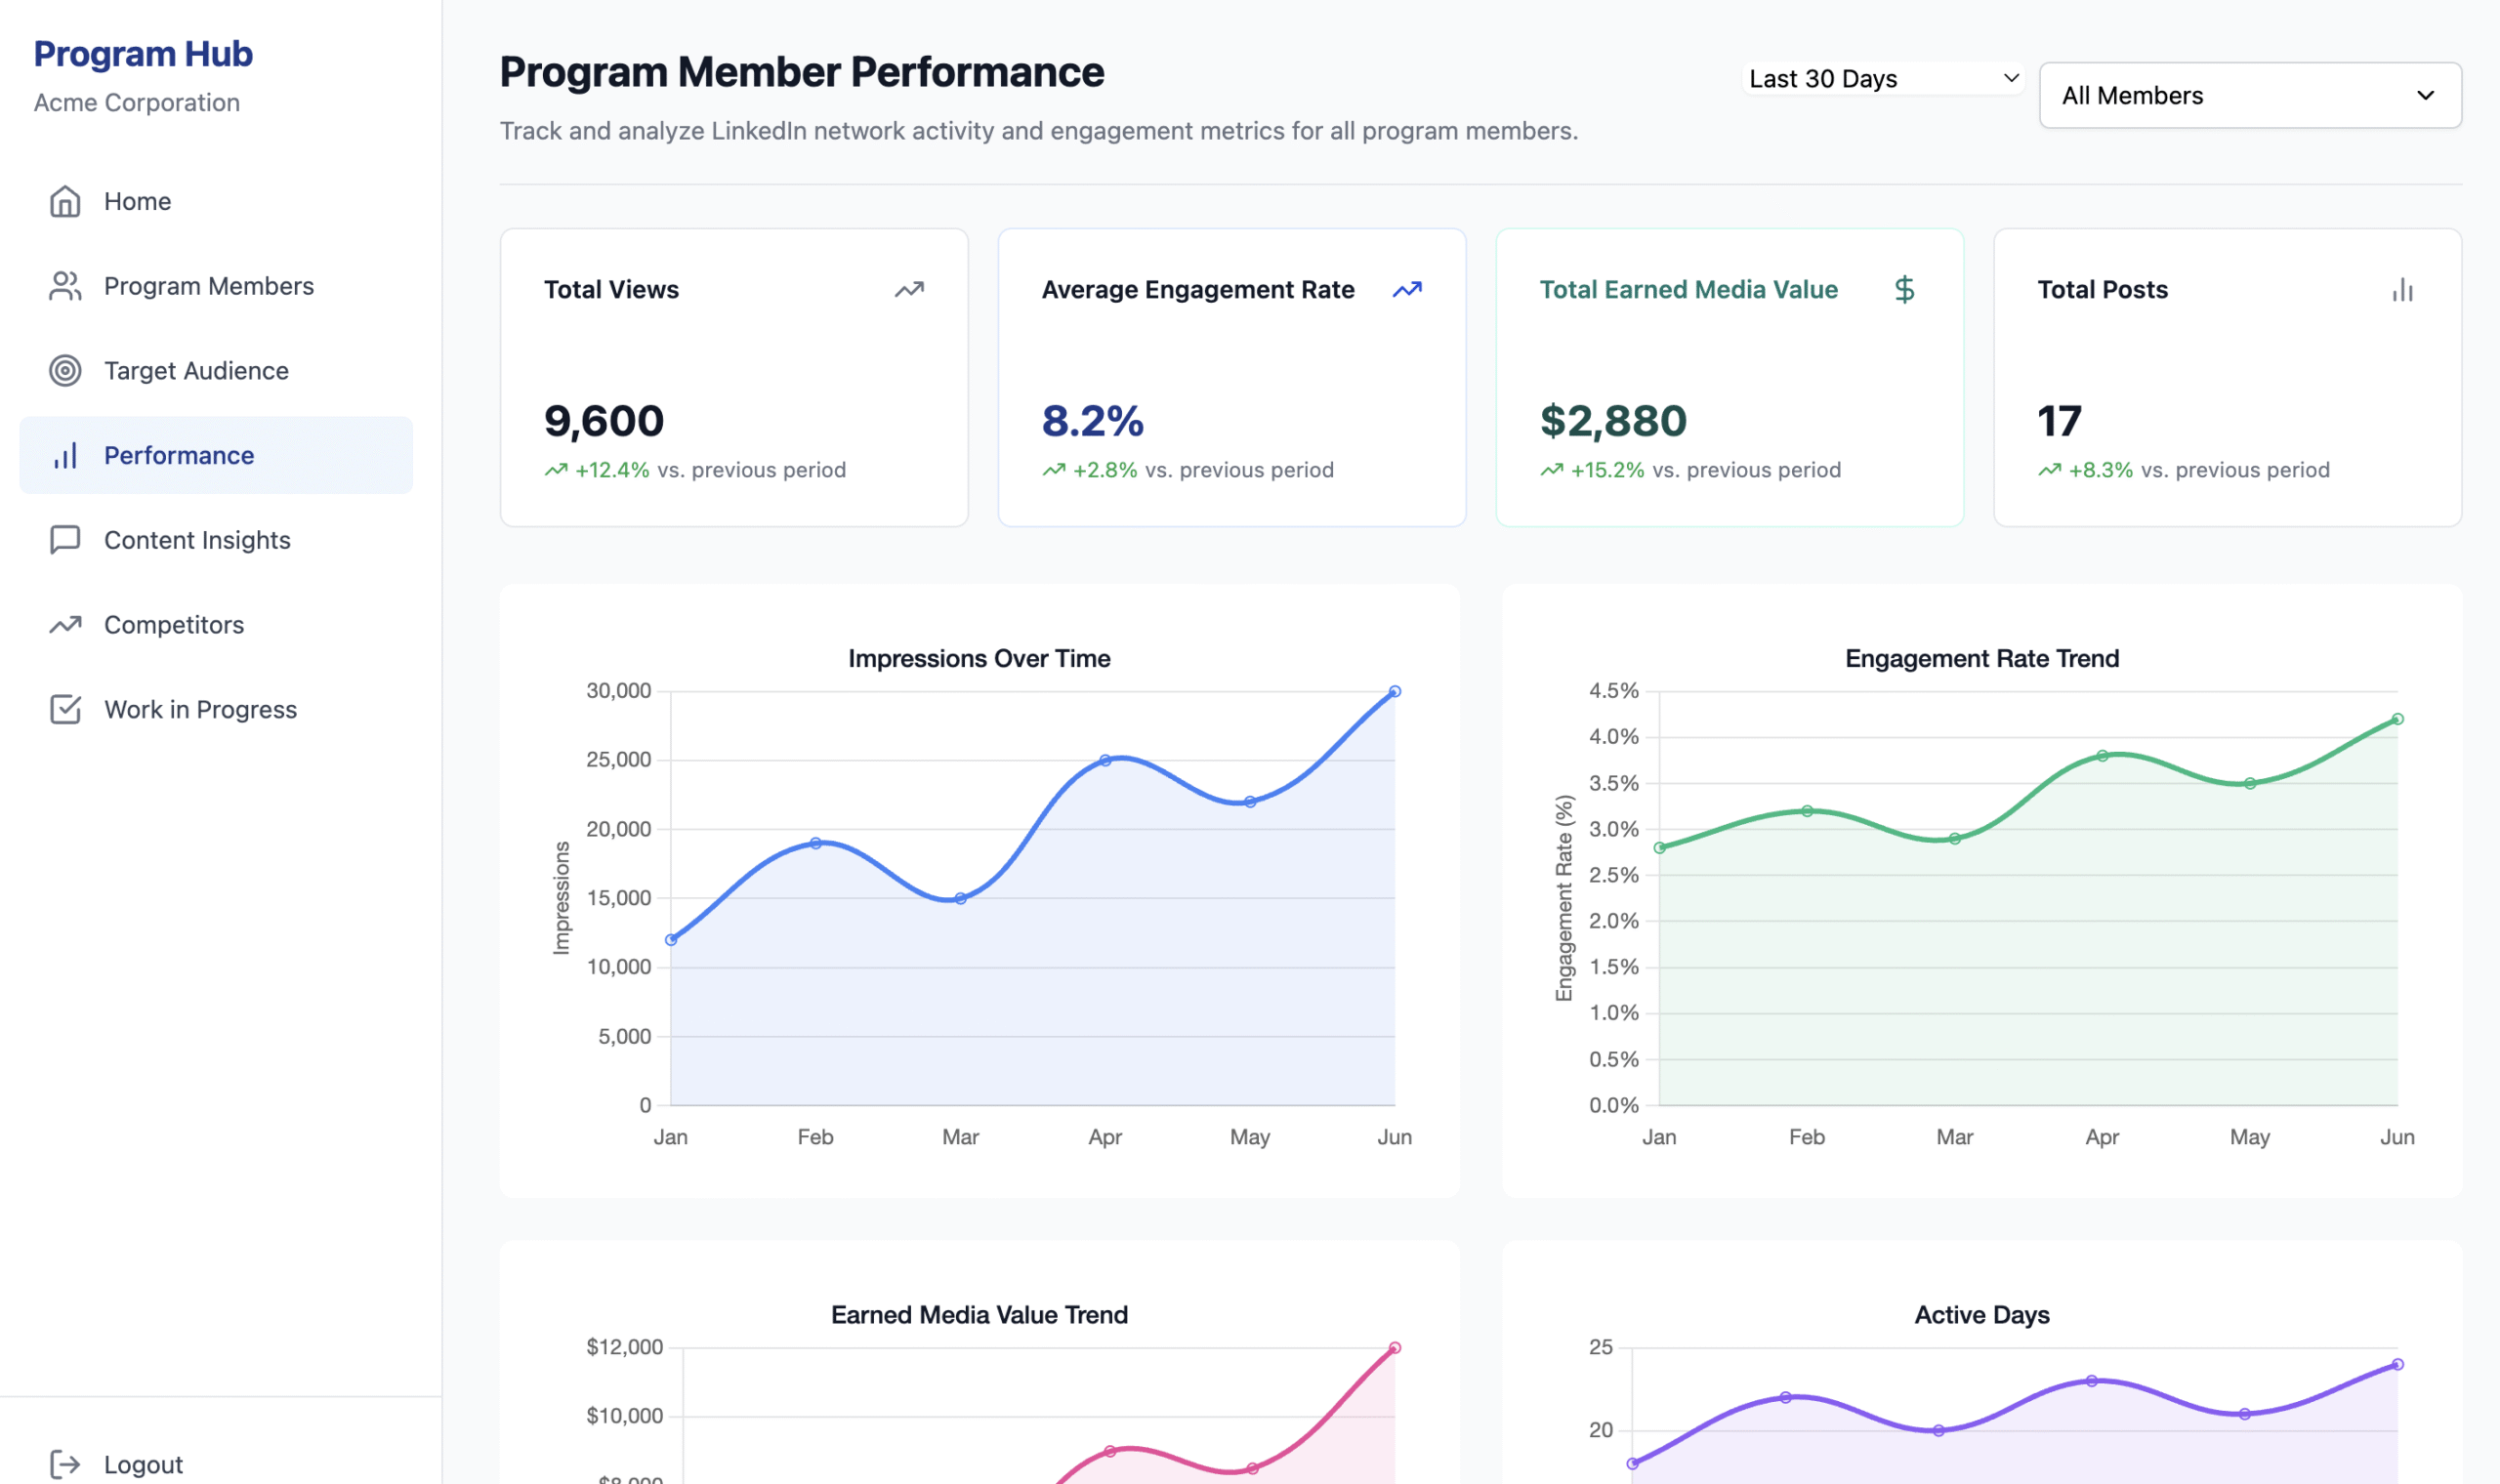
Task: Click the +12.4% change text
Action: click(612, 470)
